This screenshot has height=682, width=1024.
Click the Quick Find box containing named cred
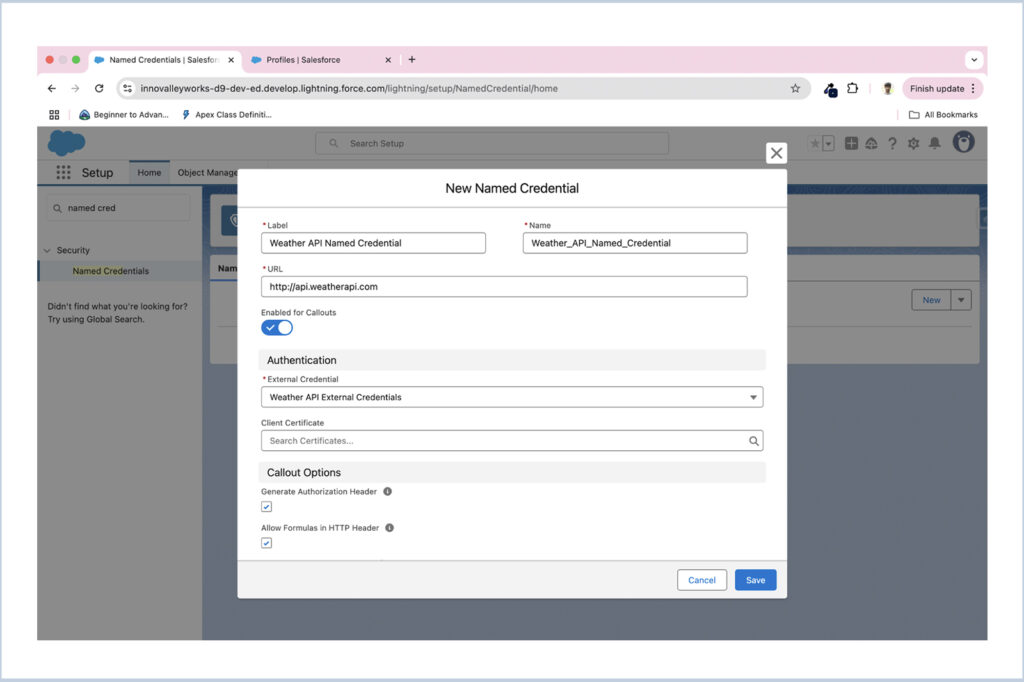(x=118, y=208)
